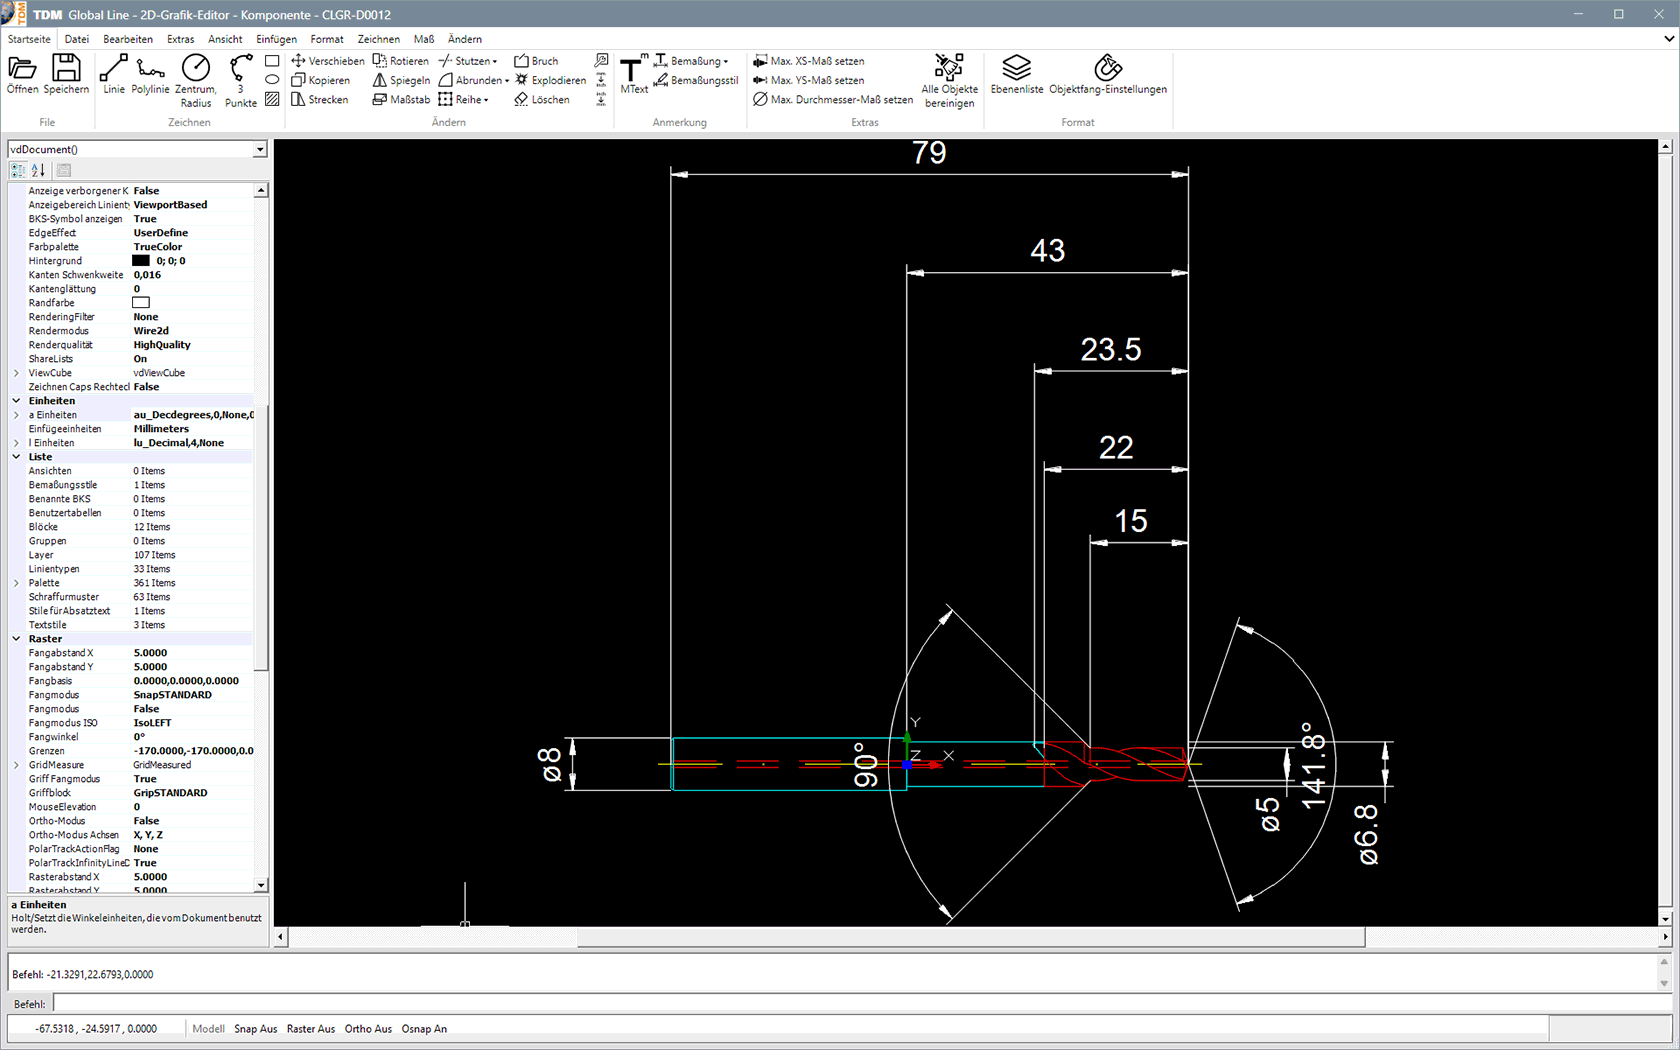Click Alle Objekte bereinigen
This screenshot has height=1050, width=1680.
pyautogui.click(x=949, y=81)
